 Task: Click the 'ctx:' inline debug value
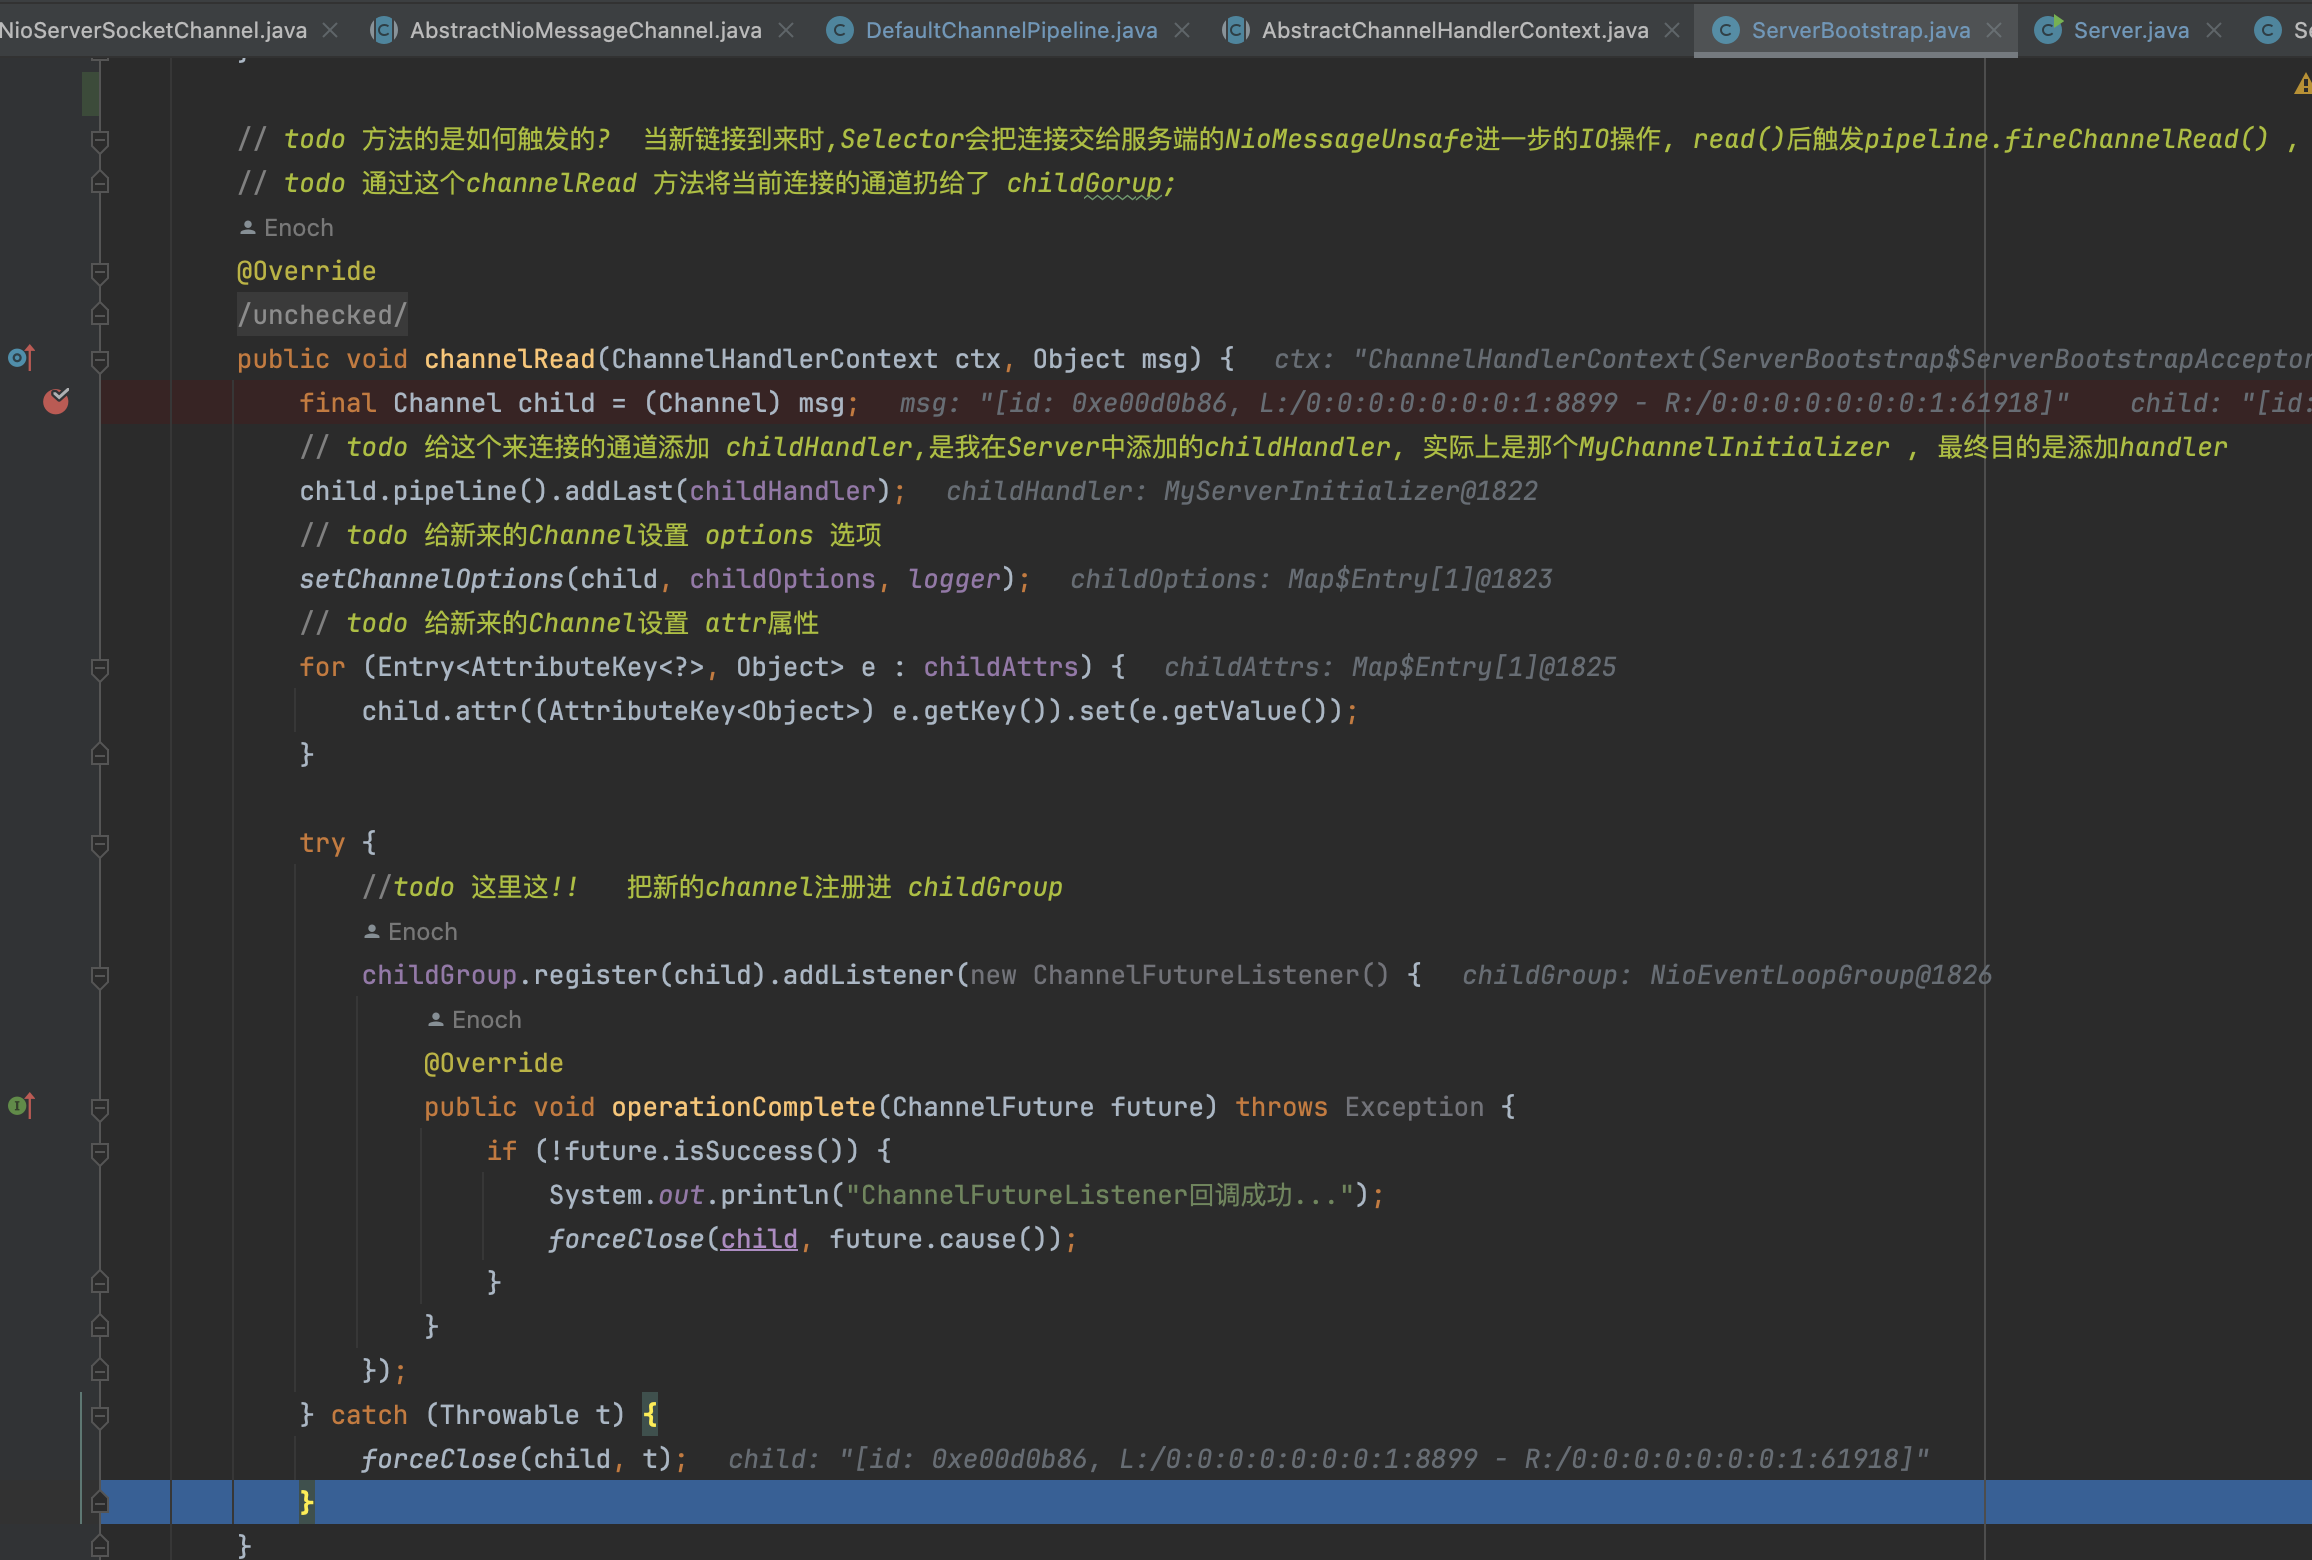[1792, 359]
